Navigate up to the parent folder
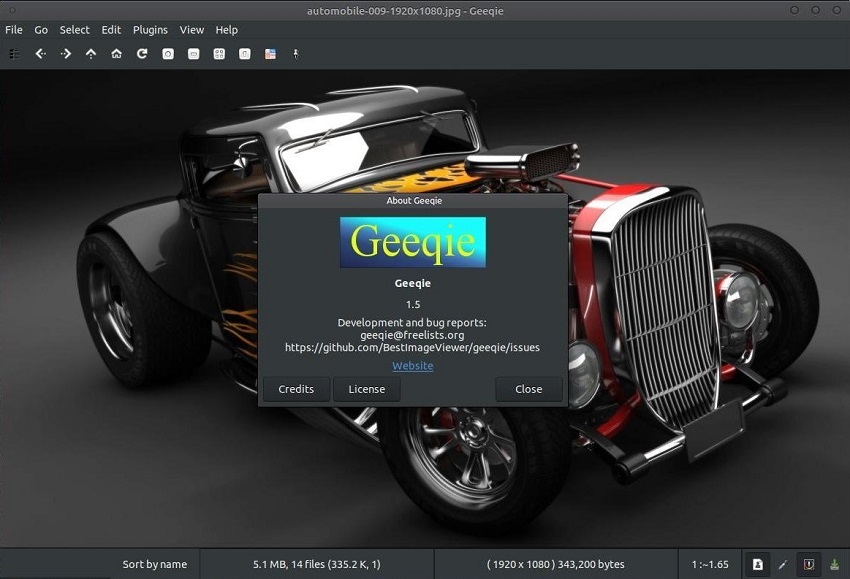The width and height of the screenshot is (850, 579). click(89, 54)
